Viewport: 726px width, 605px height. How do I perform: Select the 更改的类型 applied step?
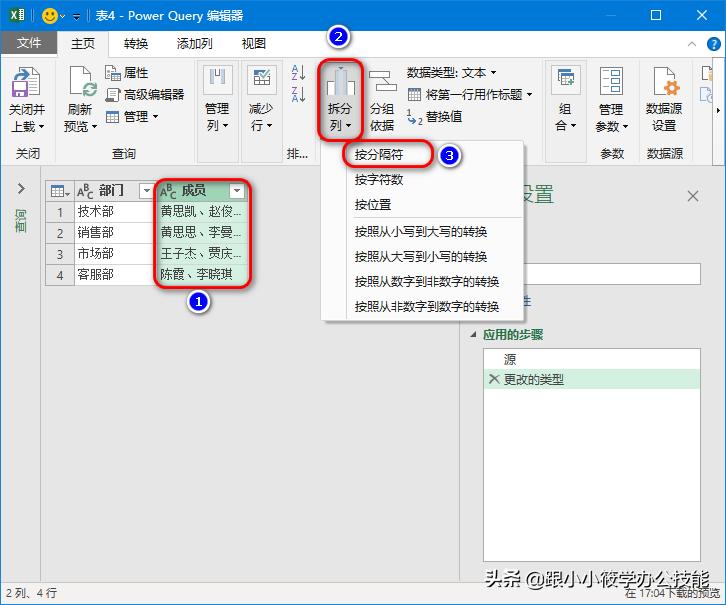click(x=592, y=379)
